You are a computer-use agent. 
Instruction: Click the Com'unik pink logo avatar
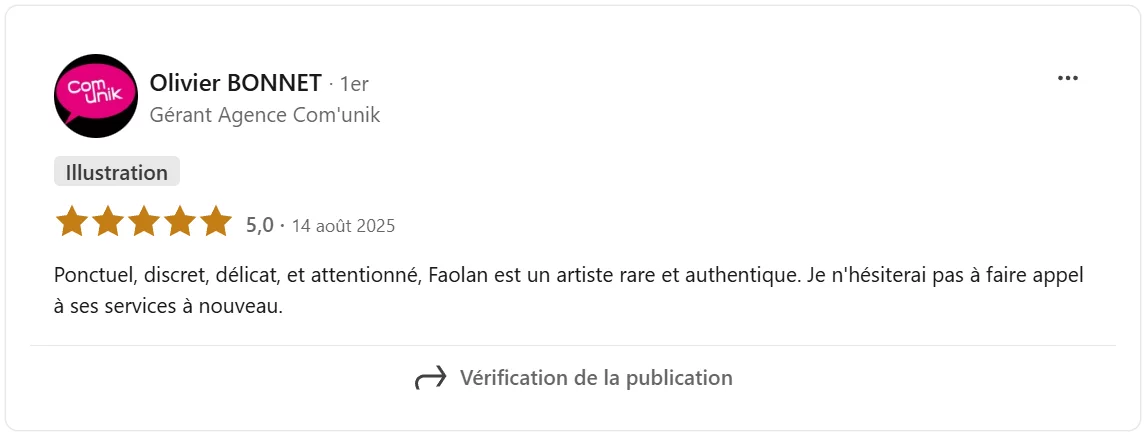coord(95,96)
